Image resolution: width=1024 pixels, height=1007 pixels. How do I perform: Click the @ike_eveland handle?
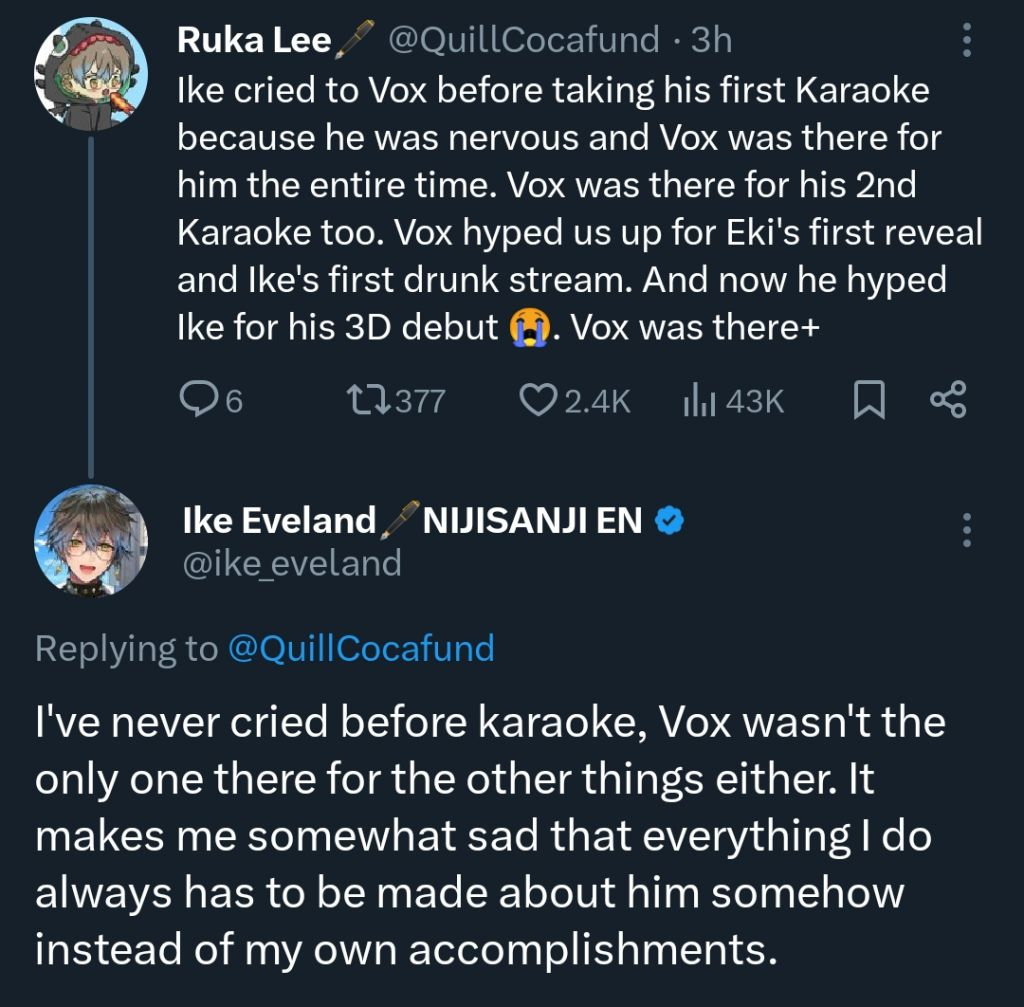click(x=291, y=563)
